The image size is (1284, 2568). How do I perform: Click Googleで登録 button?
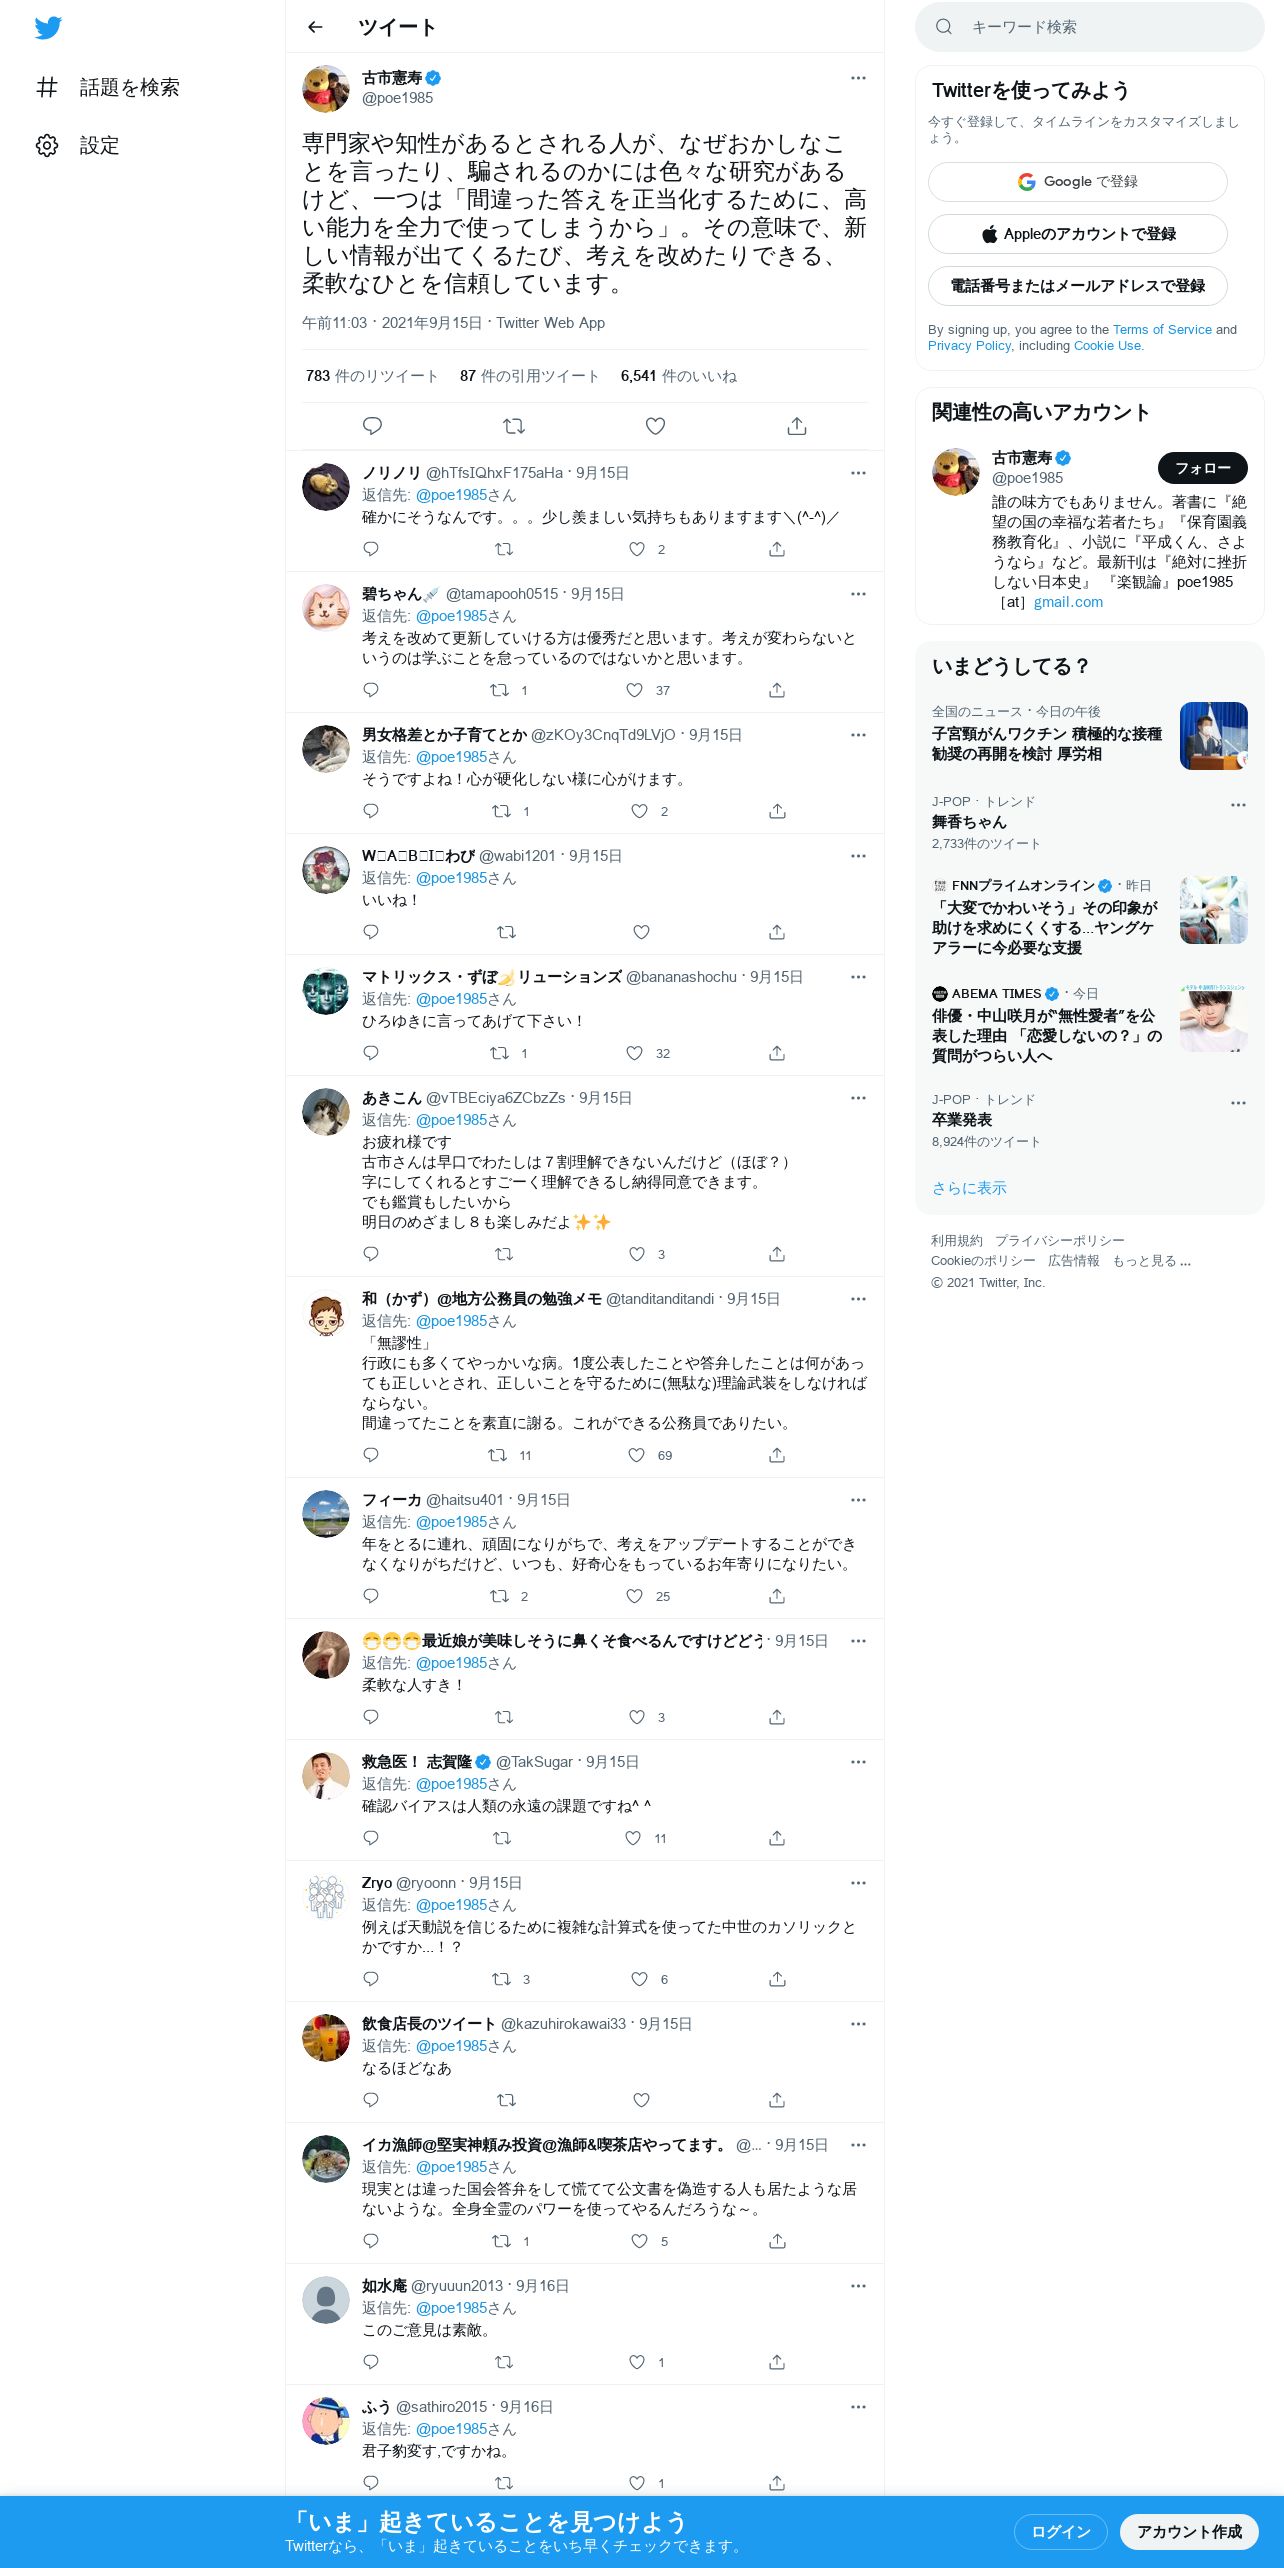(1078, 182)
